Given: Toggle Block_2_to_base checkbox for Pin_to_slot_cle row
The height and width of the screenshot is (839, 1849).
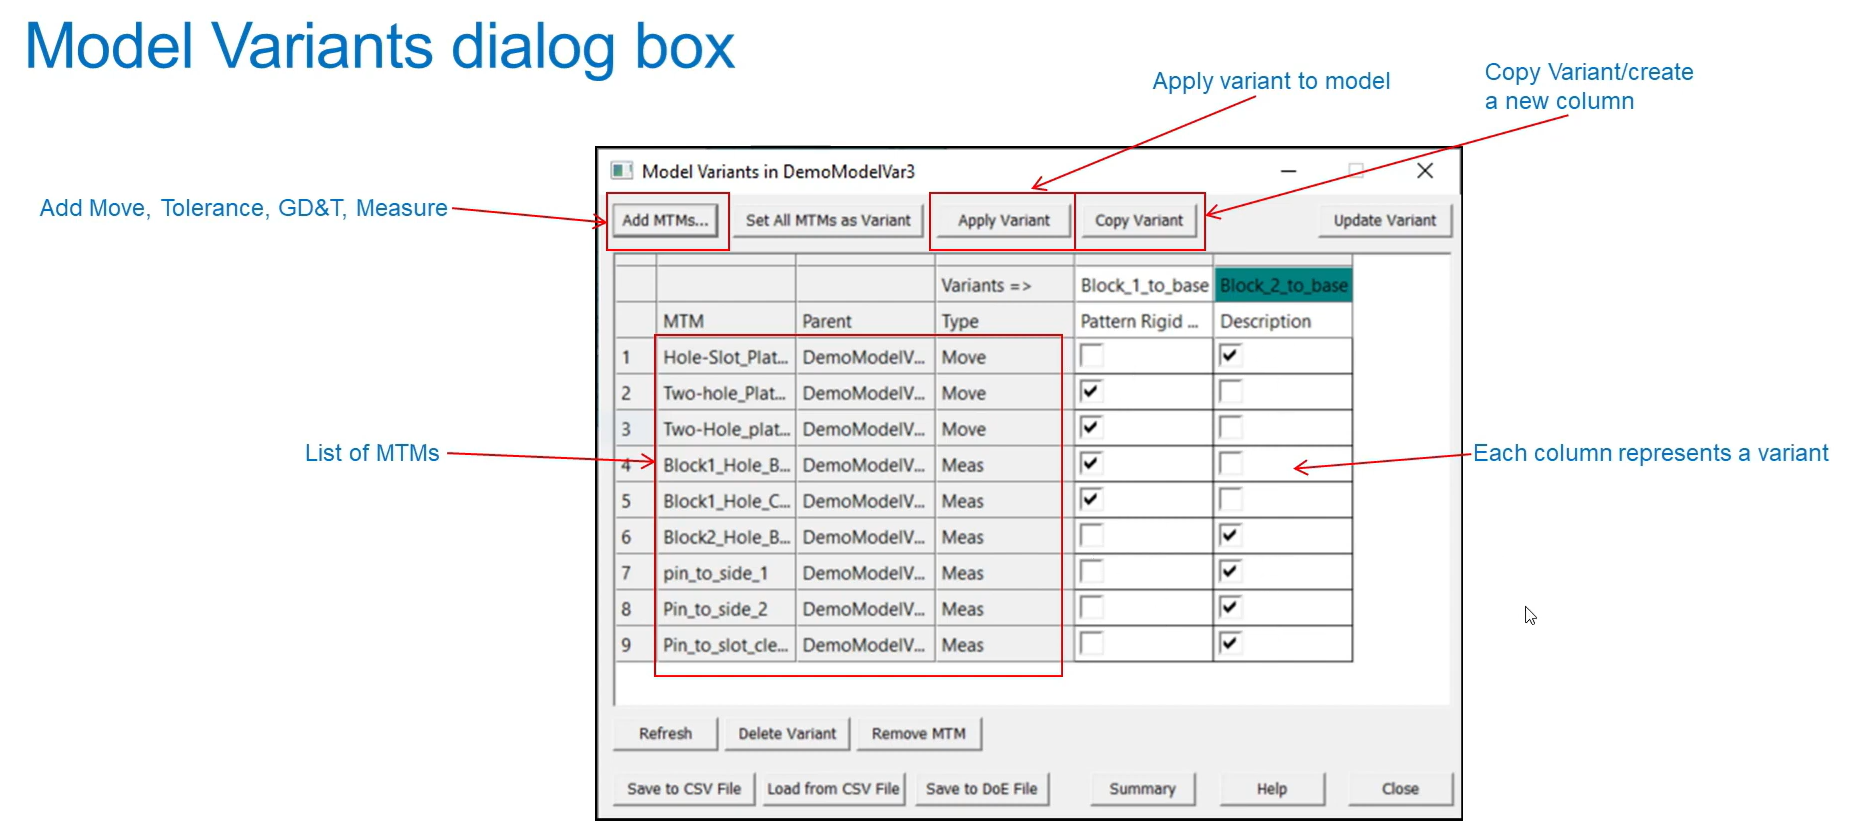Looking at the screenshot, I should click(1231, 644).
